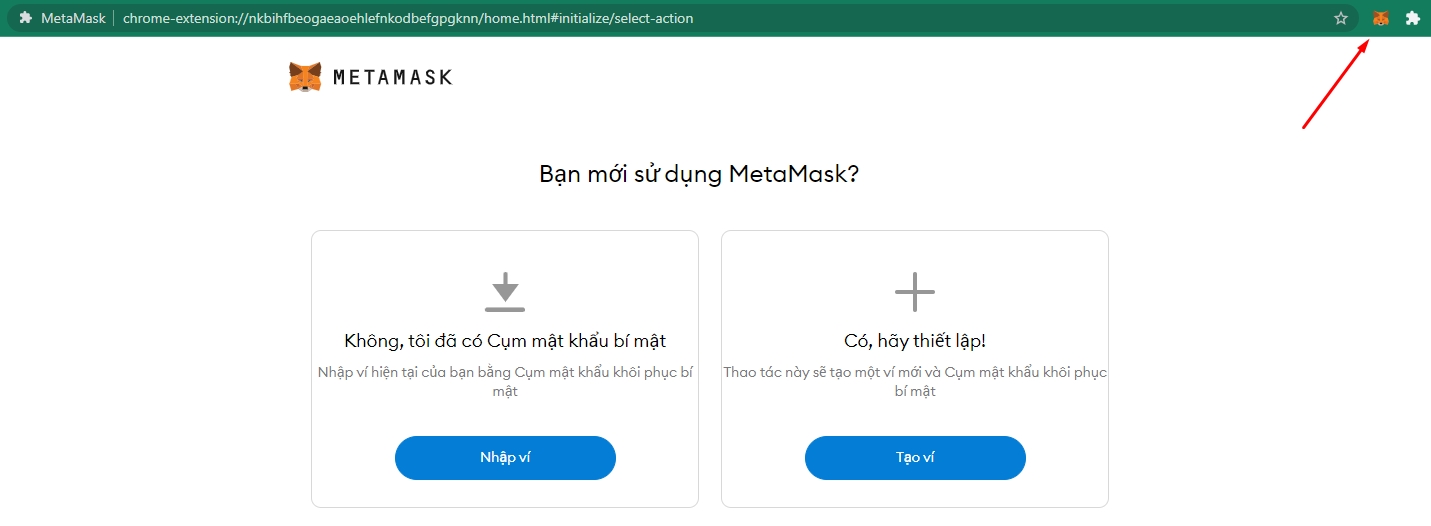Click description 'Nhập ví hiện tại của bạn...'

505,382
